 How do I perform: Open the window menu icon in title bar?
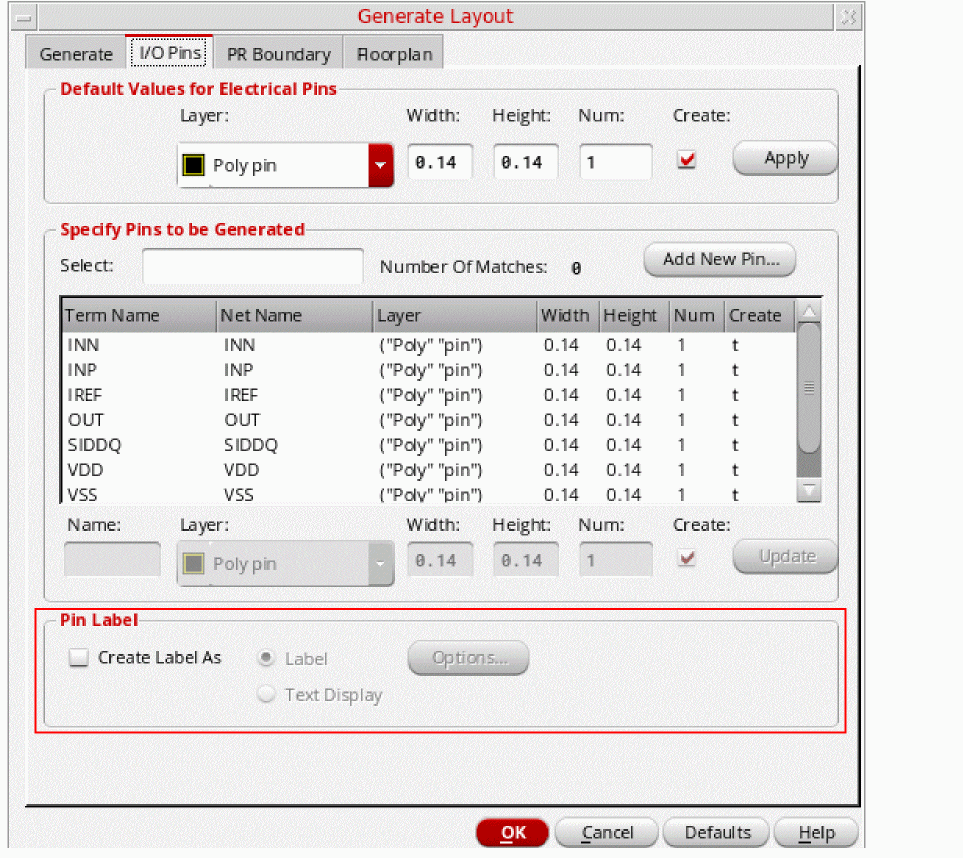coord(24,18)
